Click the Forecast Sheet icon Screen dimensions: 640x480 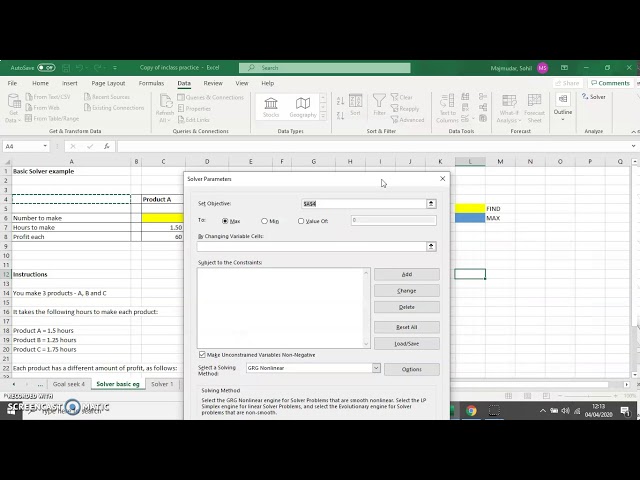coord(534,109)
